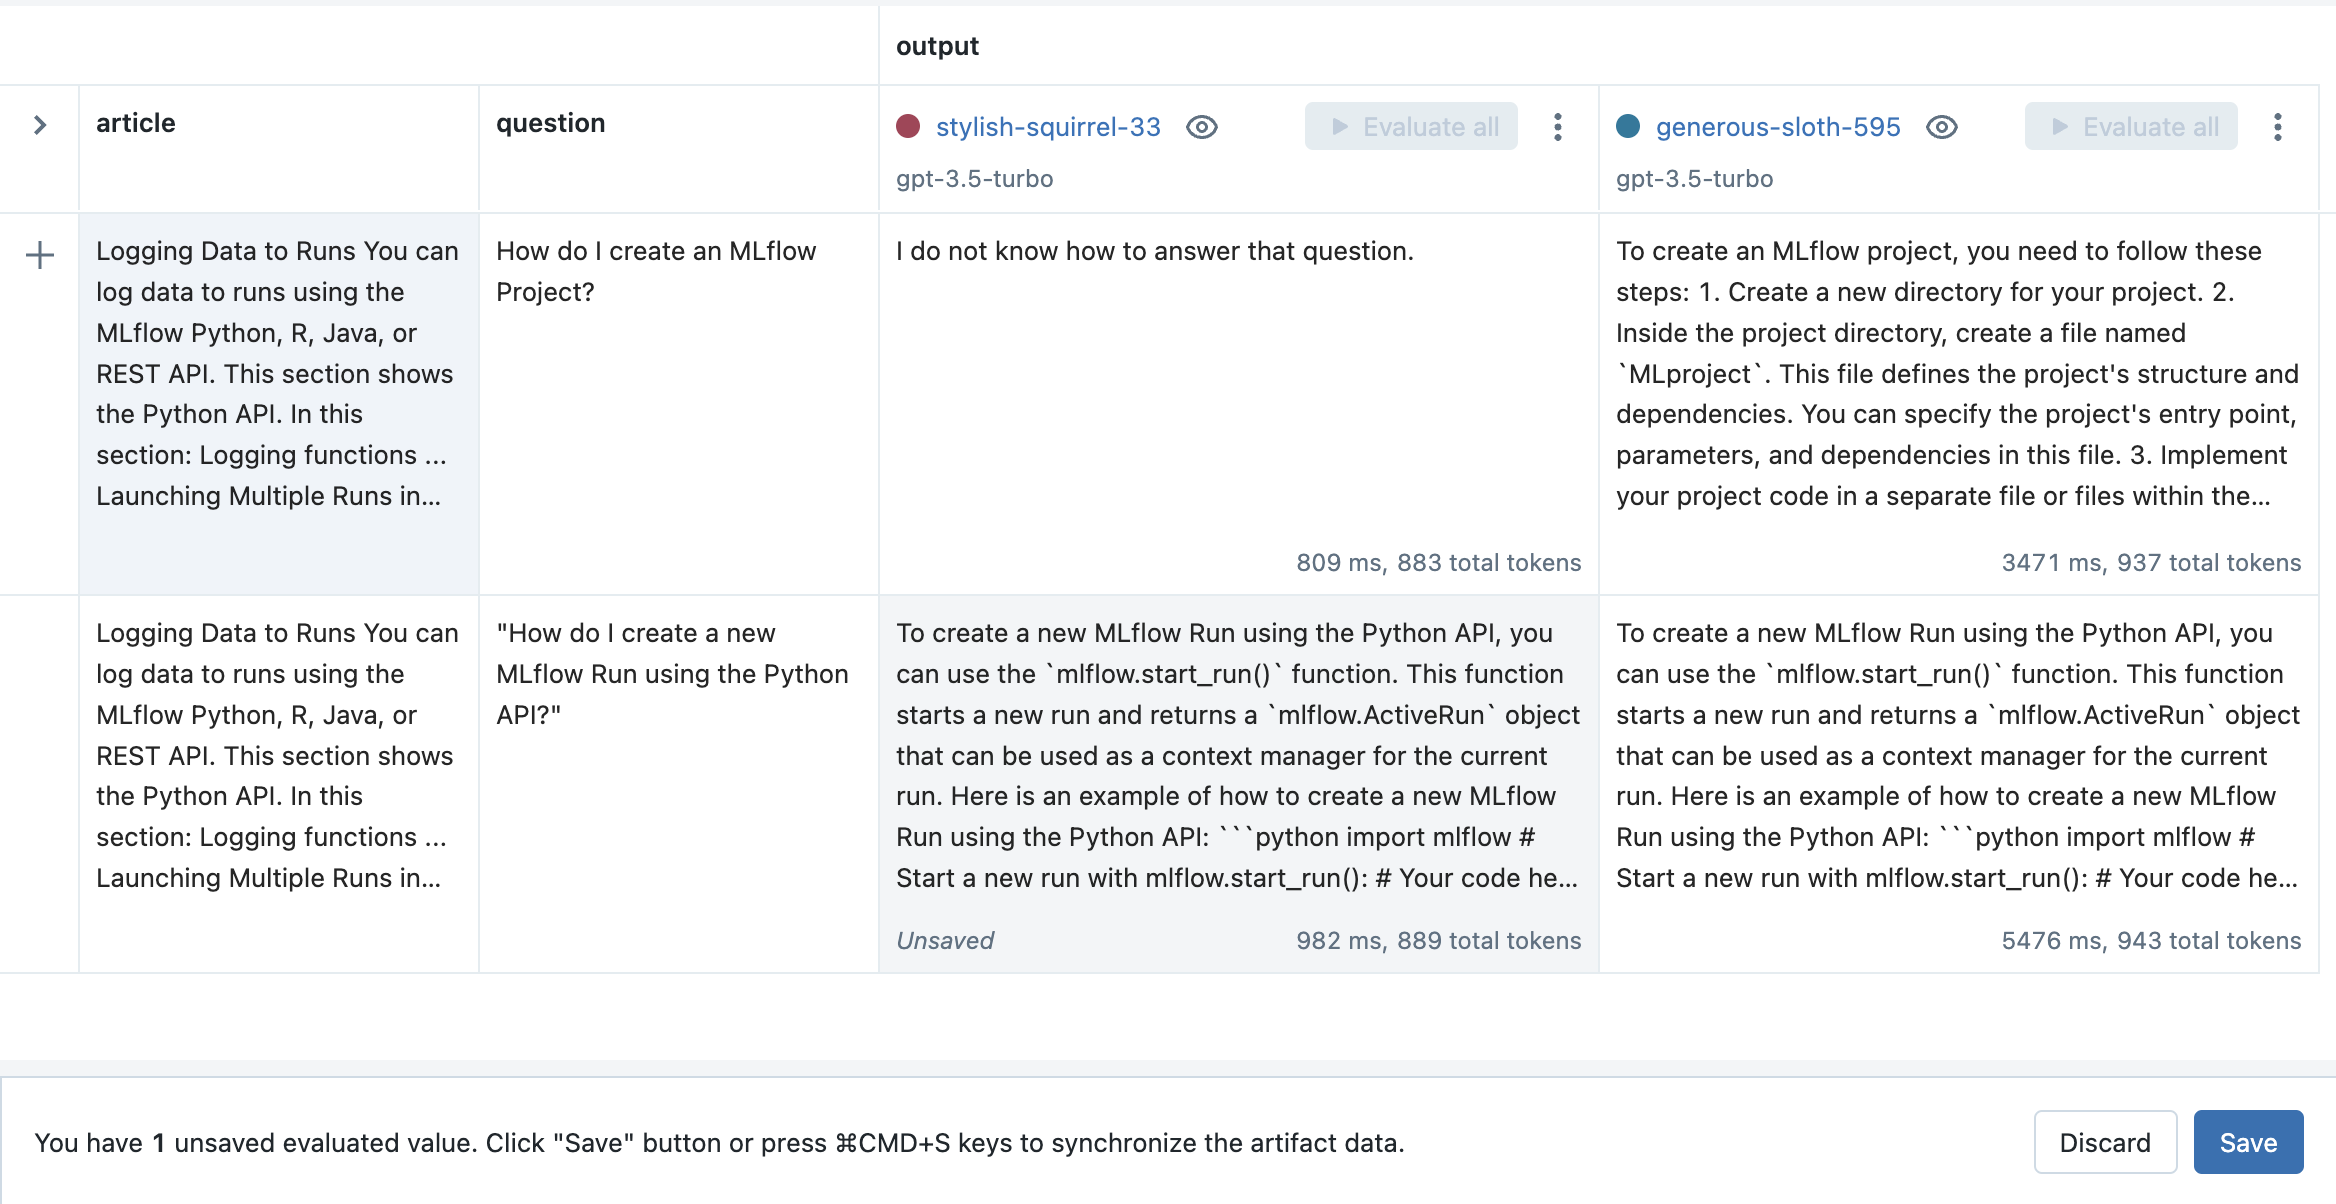Click the 'How do I create an MLflow Project?' cell
Viewport: 2336px width, 1204px height.
pos(678,400)
